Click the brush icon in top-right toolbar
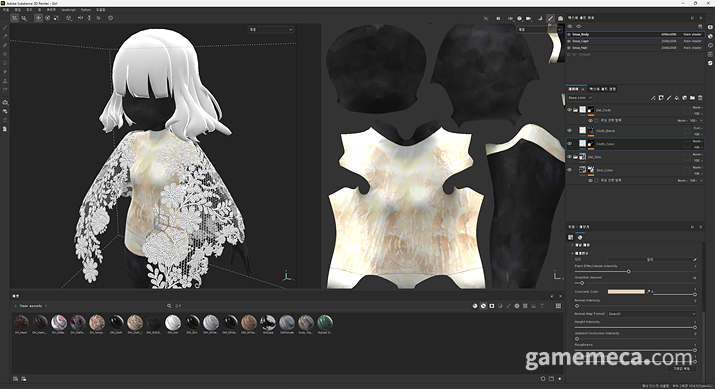The image size is (715, 389). pos(550,18)
